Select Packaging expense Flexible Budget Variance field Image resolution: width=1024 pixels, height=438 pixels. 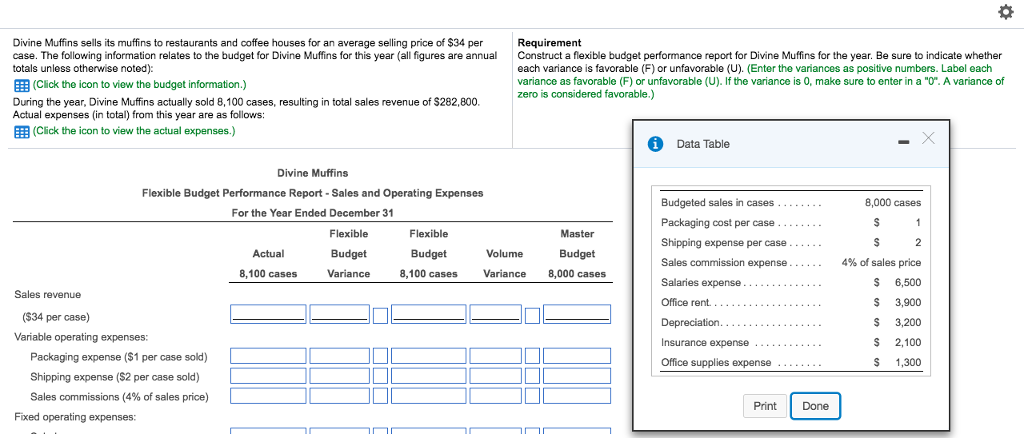(x=340, y=356)
